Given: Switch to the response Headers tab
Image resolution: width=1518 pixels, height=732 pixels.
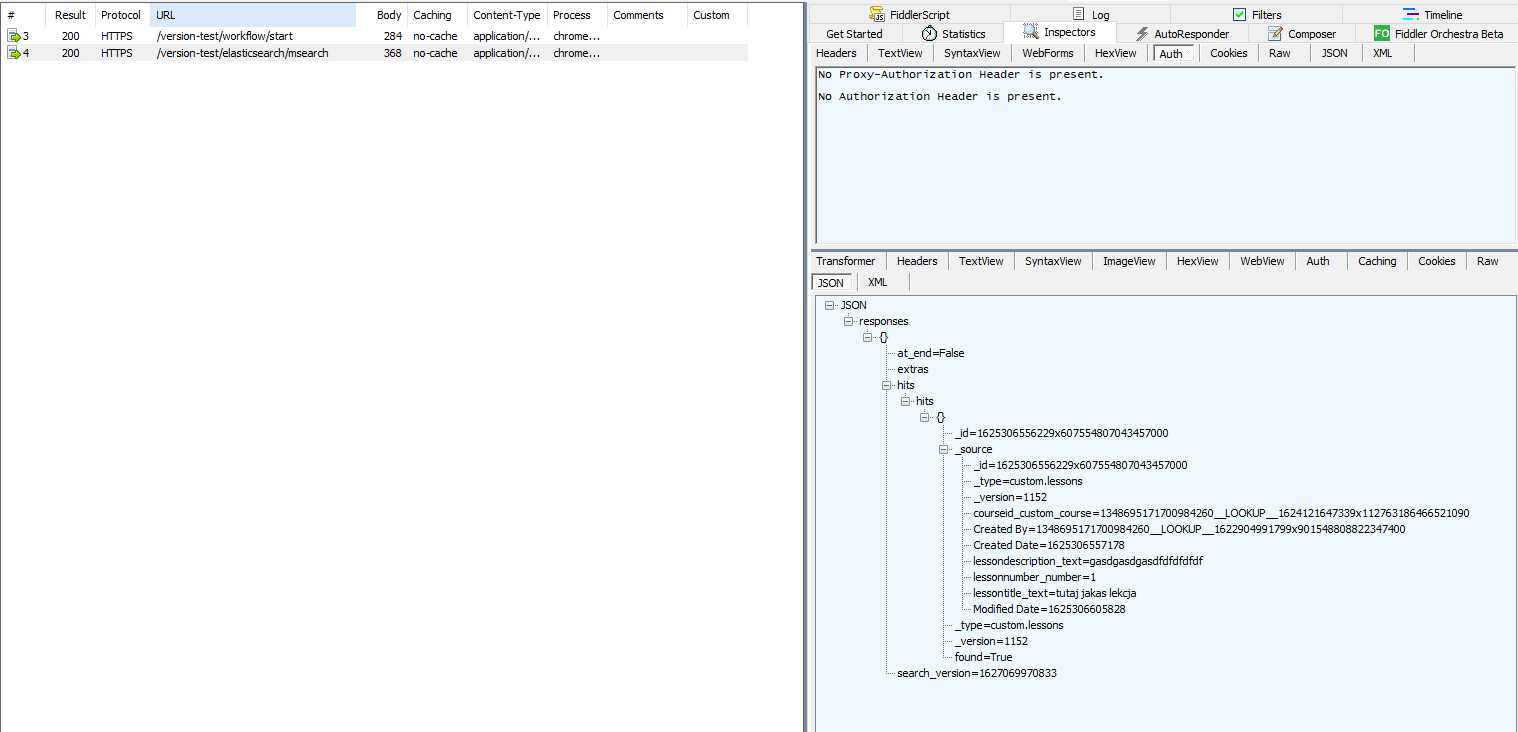Looking at the screenshot, I should (x=917, y=261).
